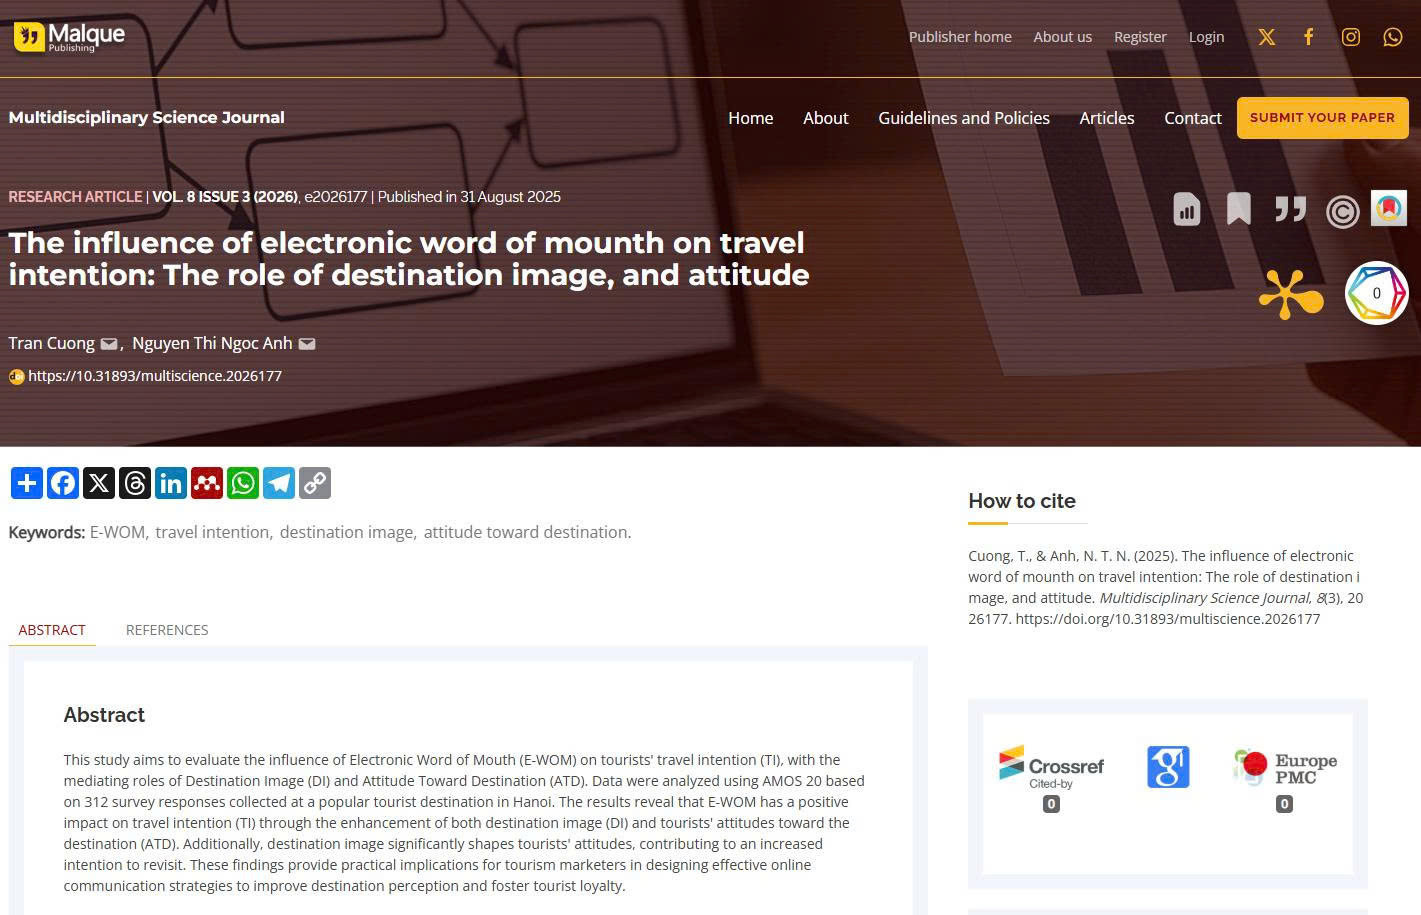Share the article via WhatsApp

click(242, 483)
